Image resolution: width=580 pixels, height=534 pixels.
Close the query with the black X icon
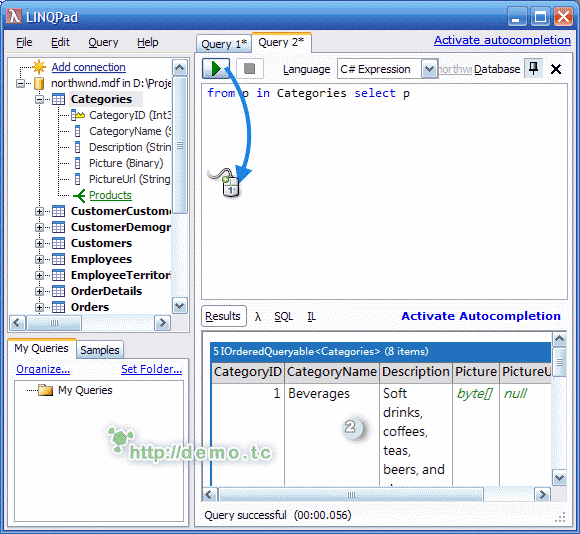556,69
